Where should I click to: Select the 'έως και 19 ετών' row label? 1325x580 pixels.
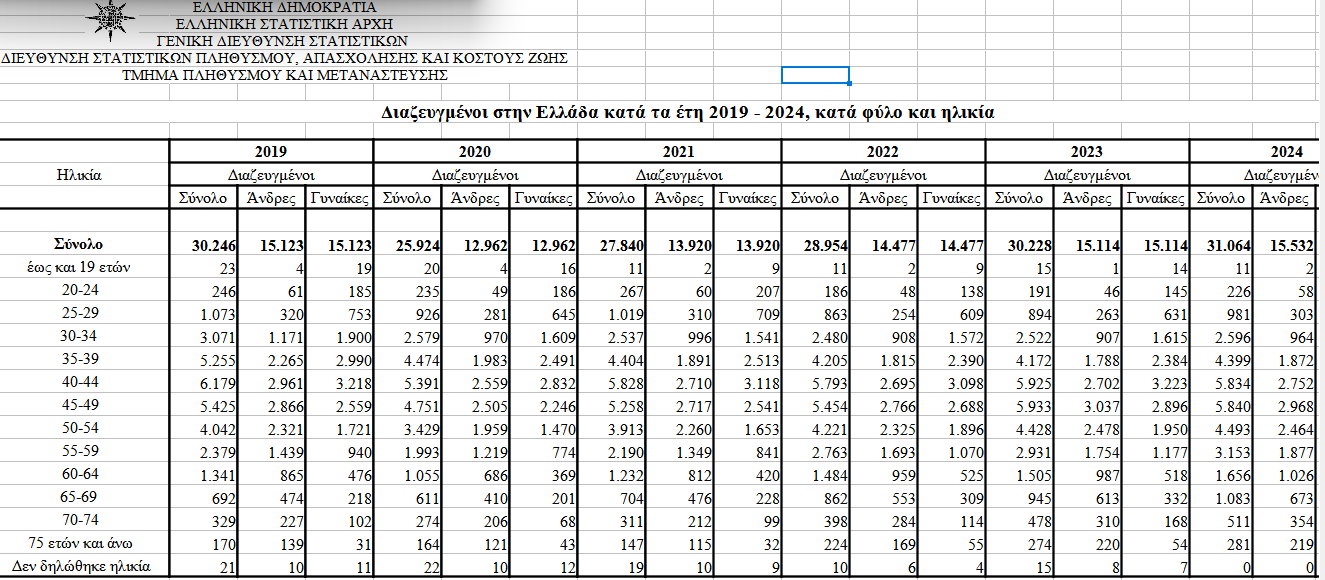pos(81,267)
